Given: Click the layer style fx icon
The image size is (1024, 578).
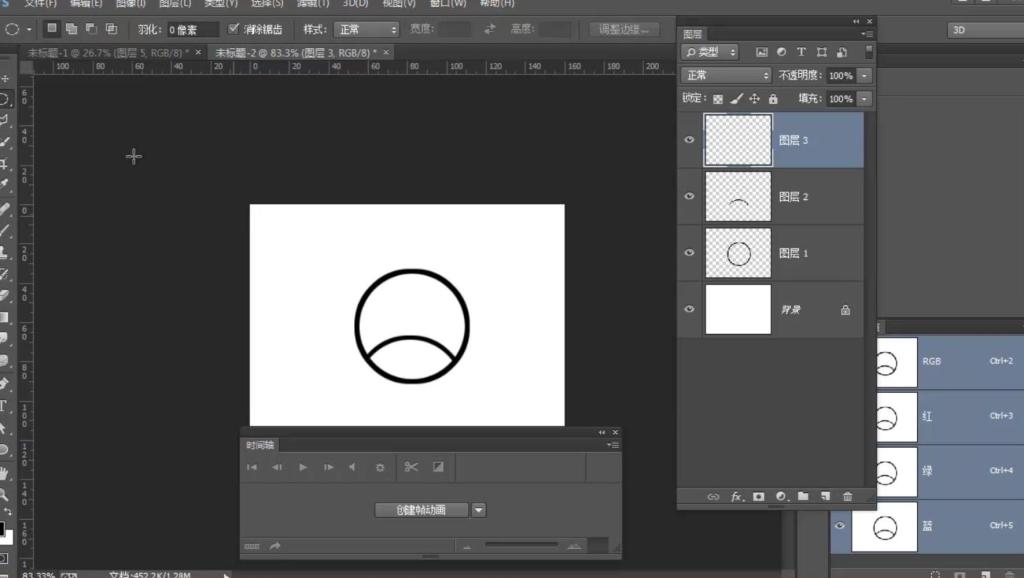Looking at the screenshot, I should [x=736, y=497].
